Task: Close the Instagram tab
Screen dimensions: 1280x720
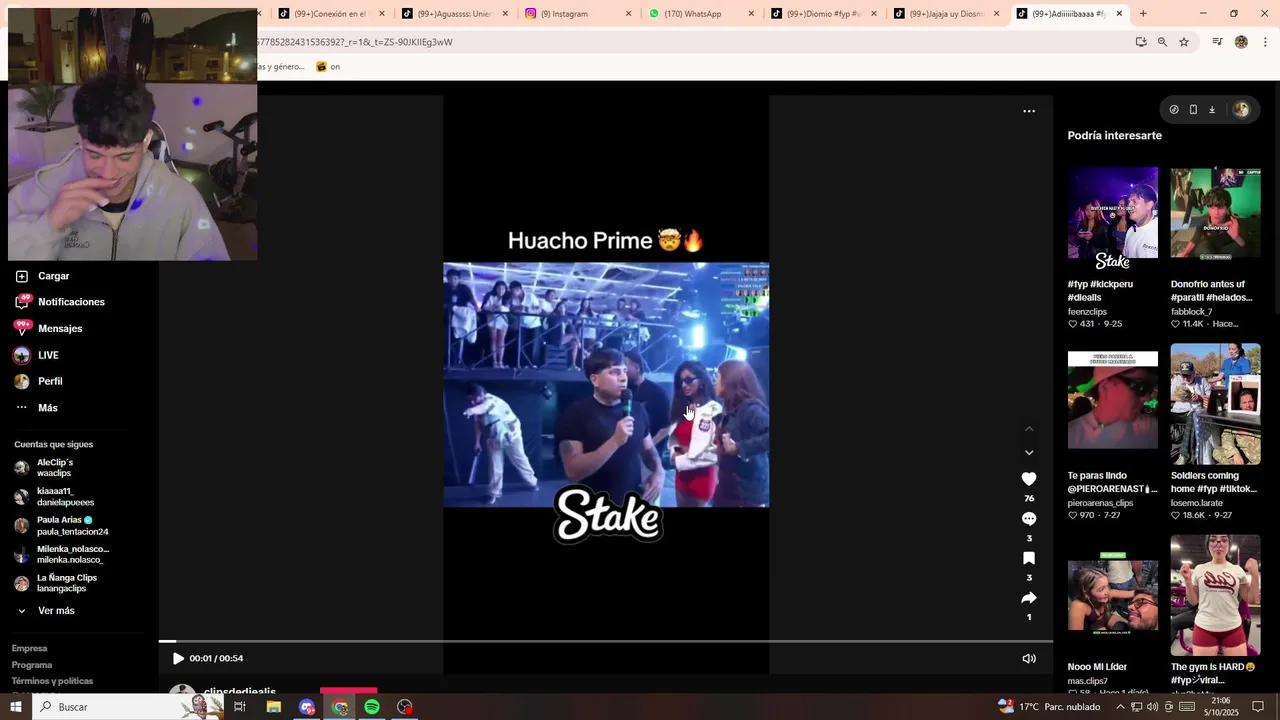Action: pyautogui.click(x=628, y=14)
